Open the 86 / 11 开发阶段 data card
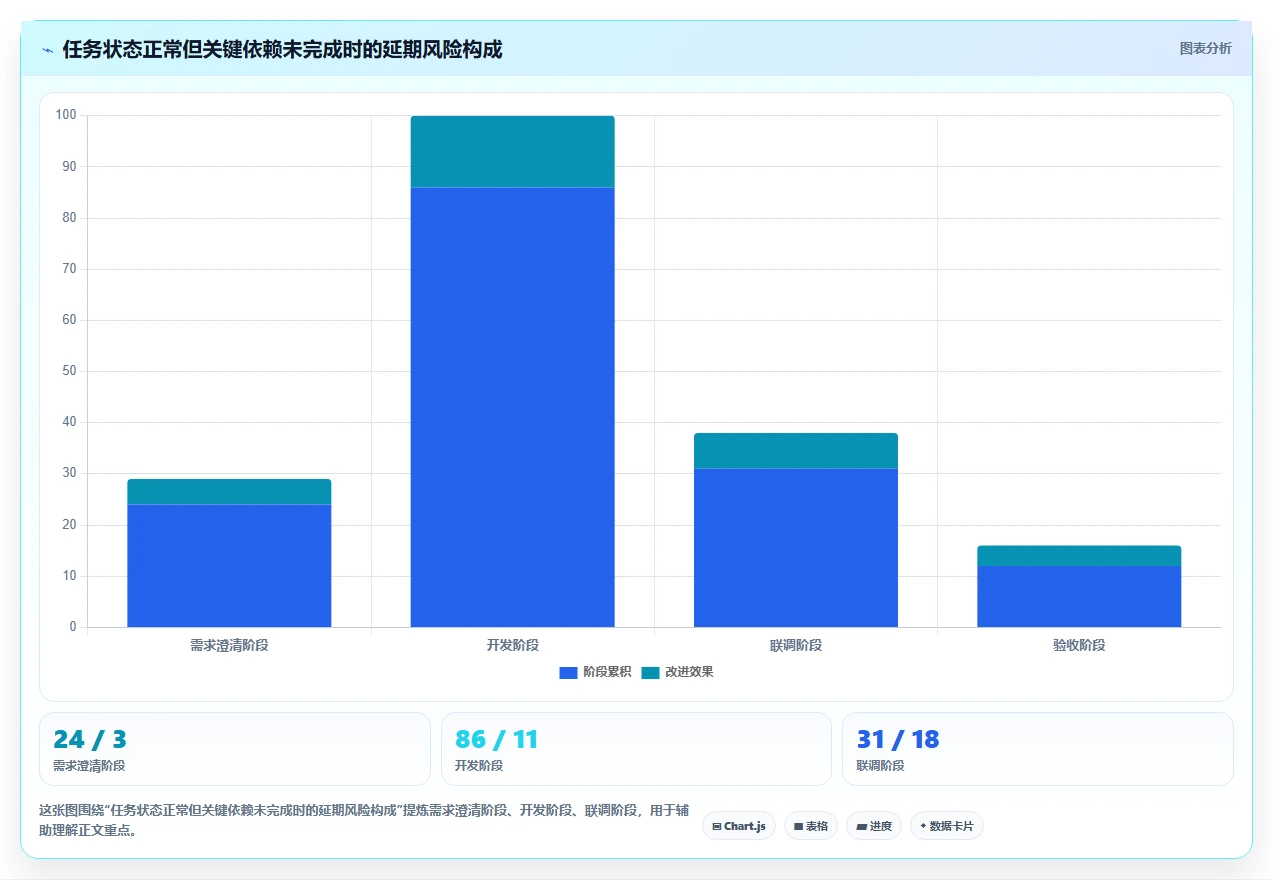The height and width of the screenshot is (880, 1273). [x=636, y=749]
